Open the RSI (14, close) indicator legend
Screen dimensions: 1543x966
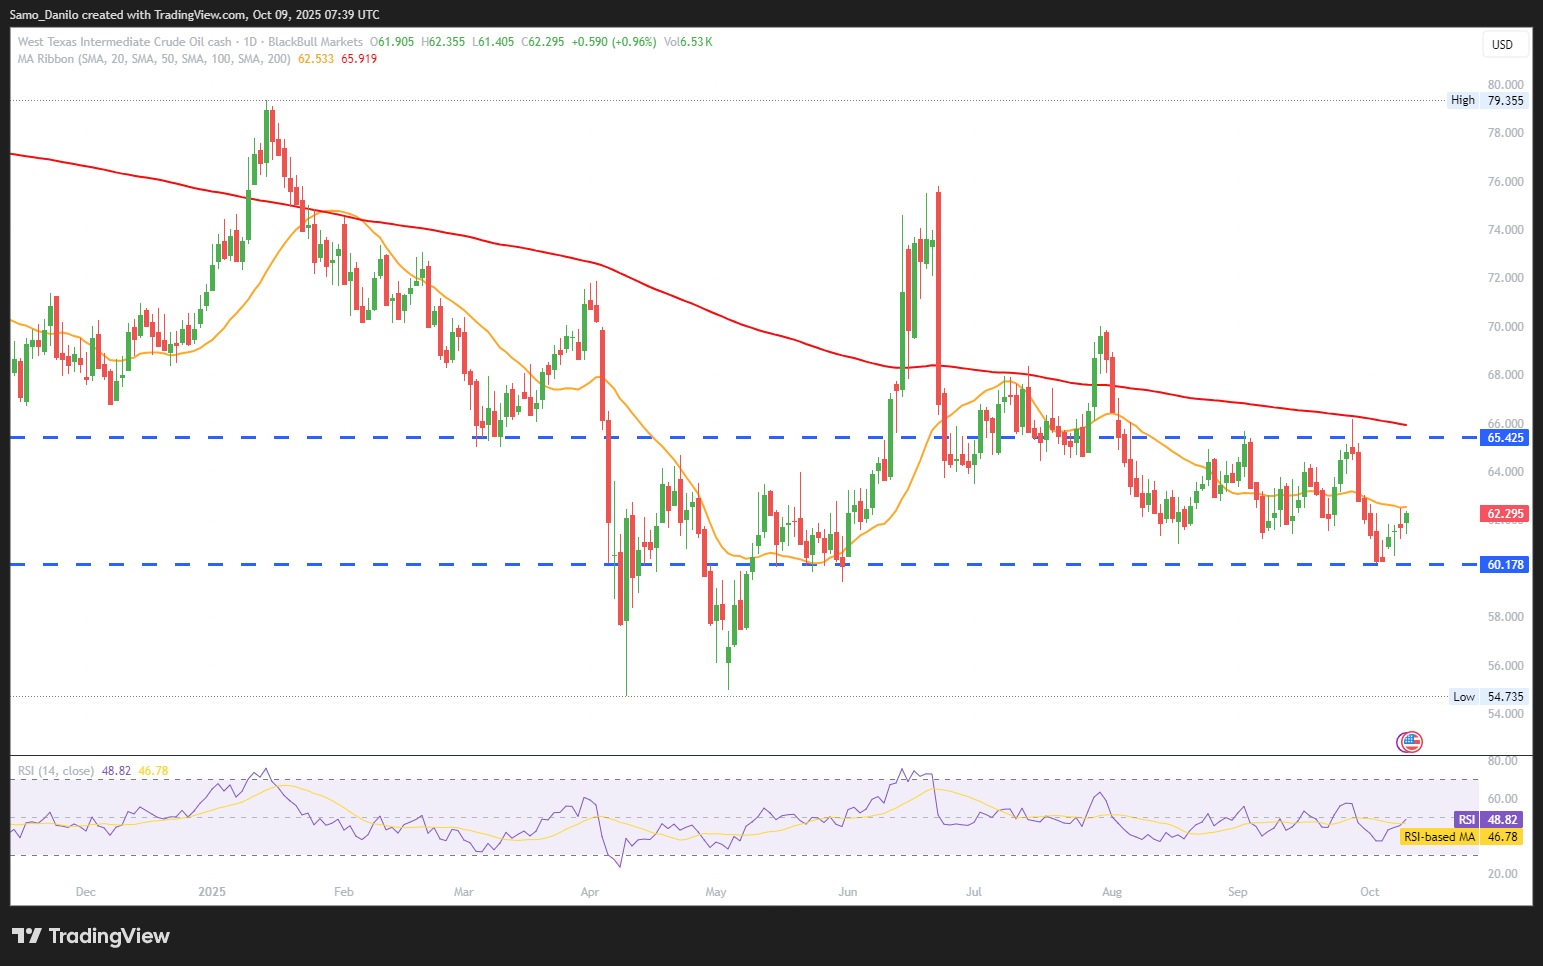click(x=56, y=771)
